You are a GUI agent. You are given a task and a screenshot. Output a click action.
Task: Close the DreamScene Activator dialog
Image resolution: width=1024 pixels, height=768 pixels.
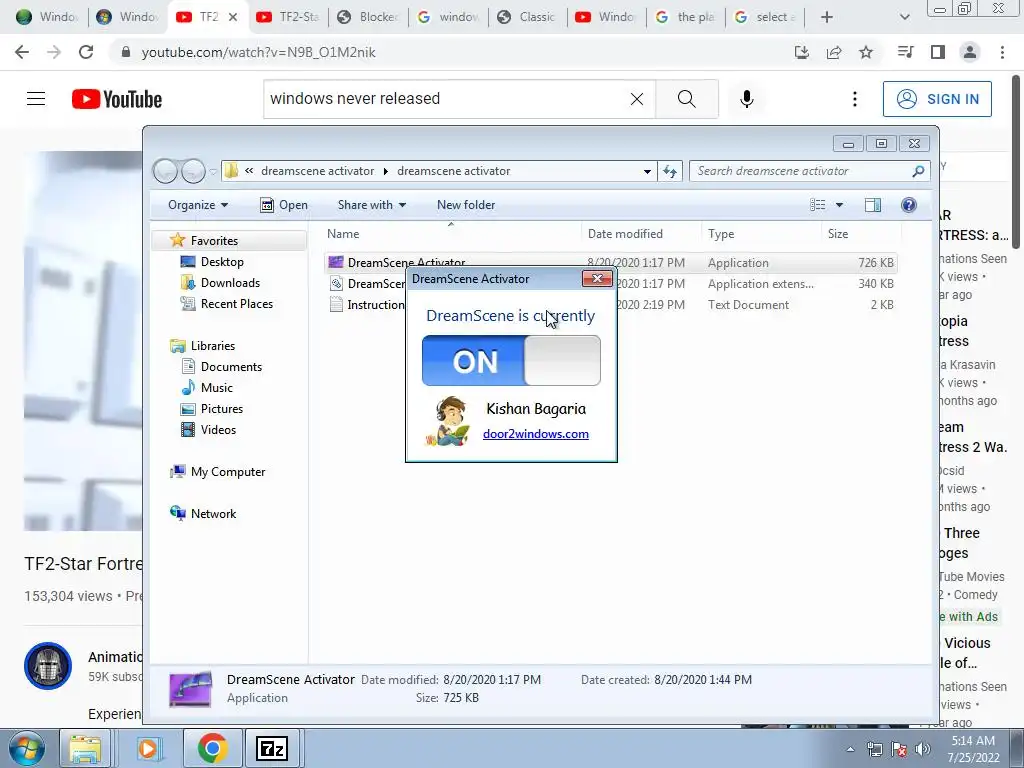[x=597, y=279]
